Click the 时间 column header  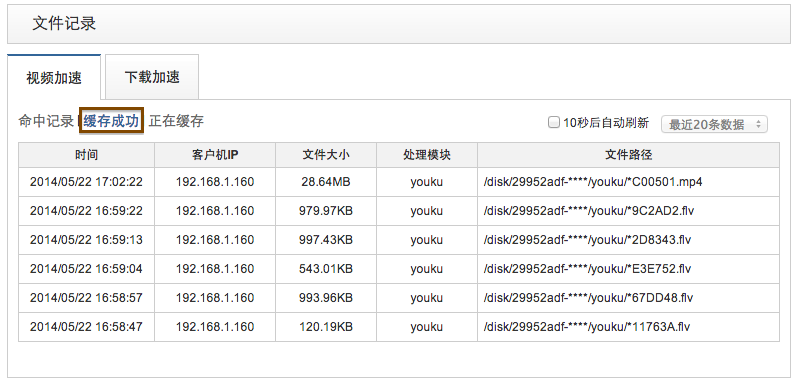(86, 155)
